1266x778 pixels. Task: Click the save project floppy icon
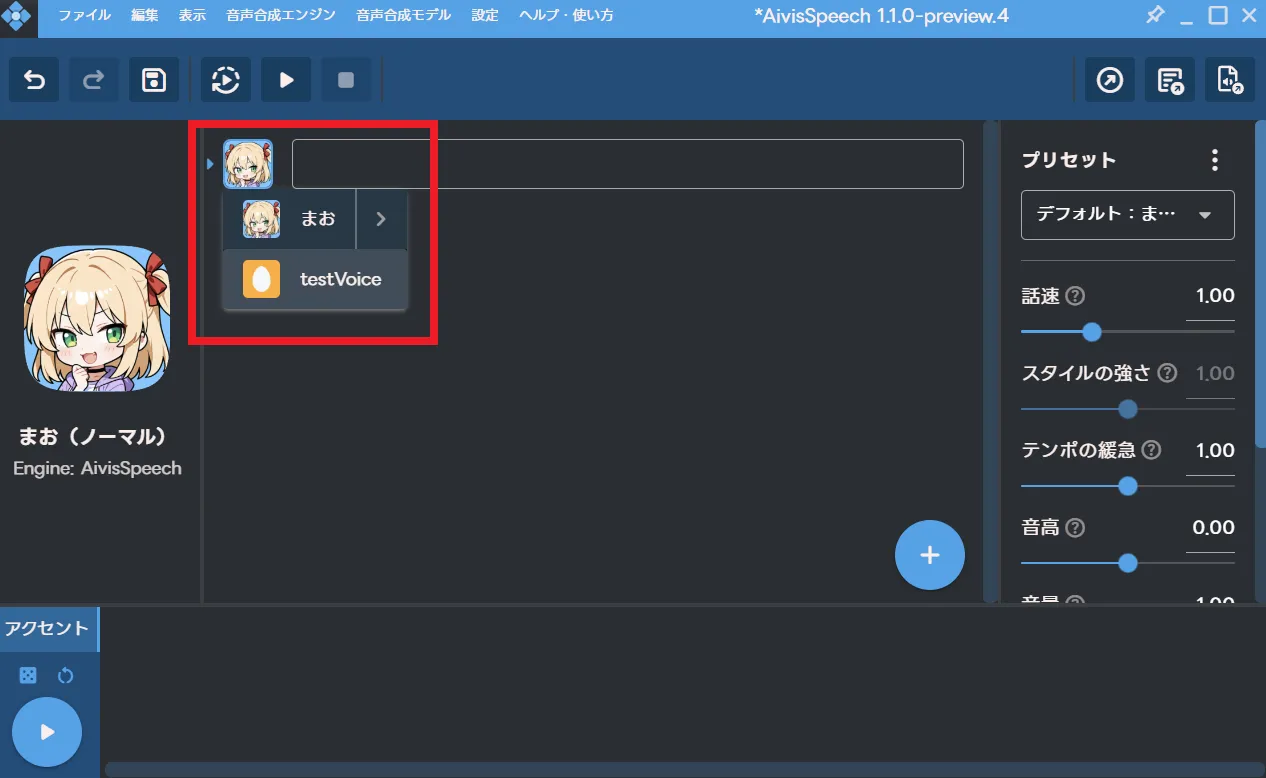point(154,80)
